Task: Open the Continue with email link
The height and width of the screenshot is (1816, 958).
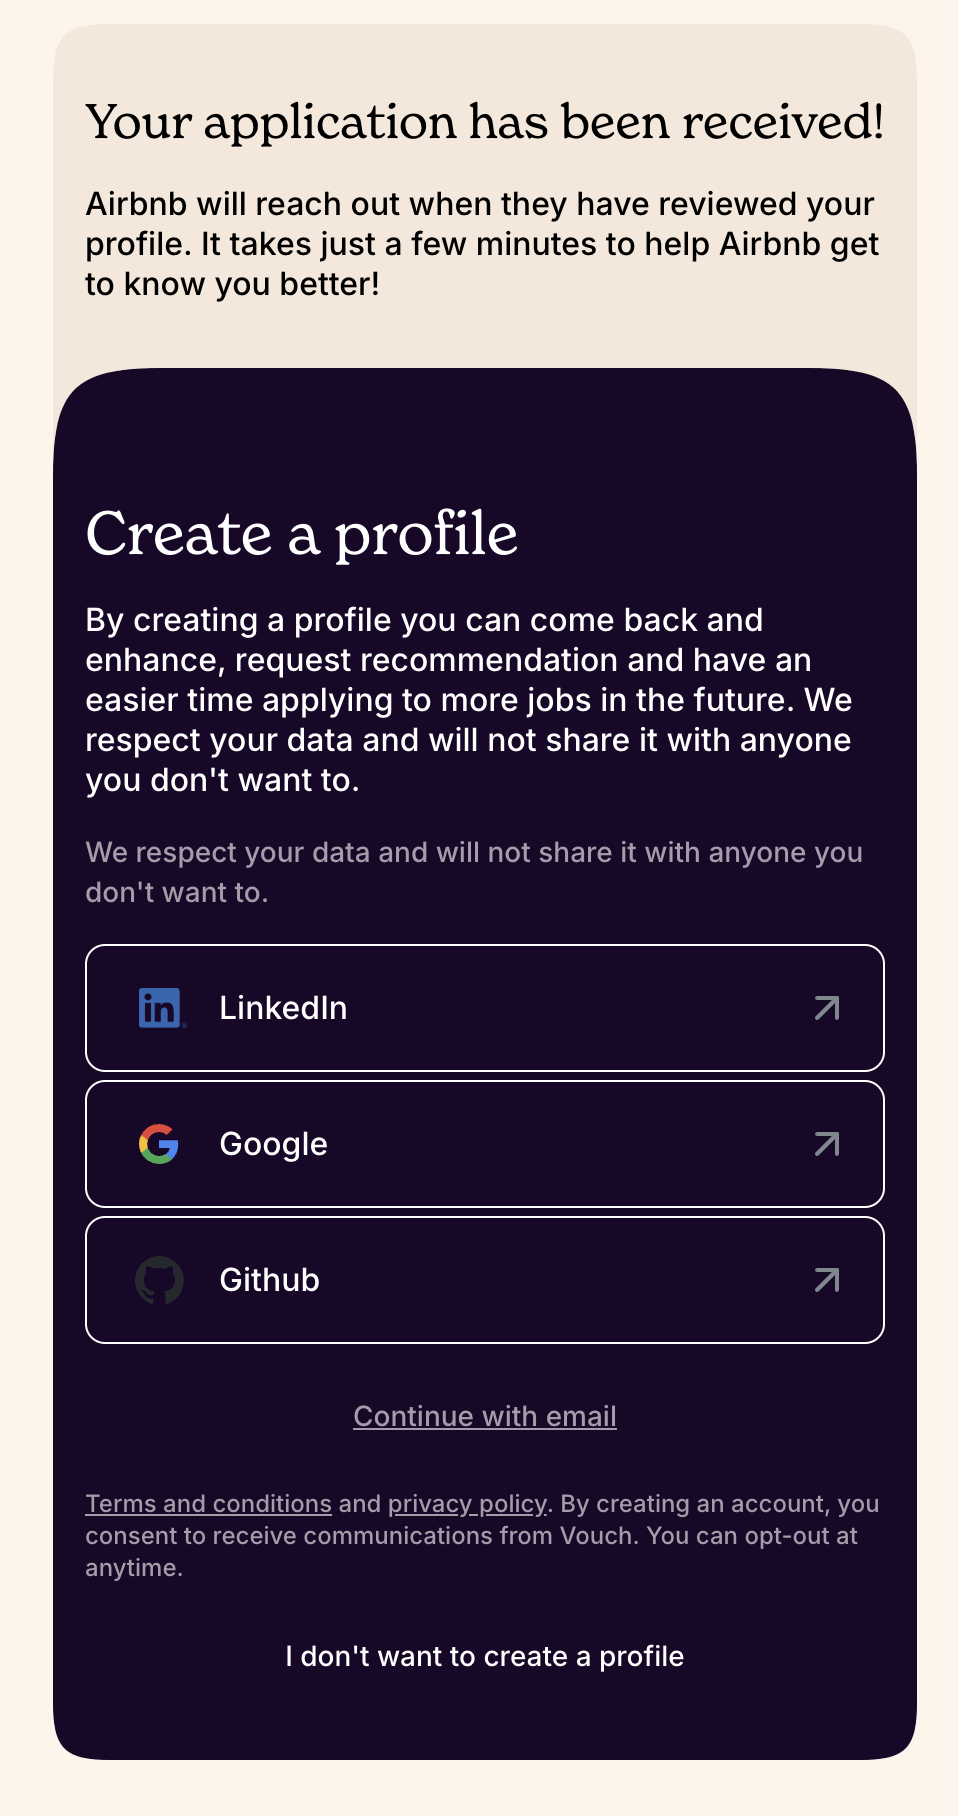Action: pyautogui.click(x=485, y=1416)
